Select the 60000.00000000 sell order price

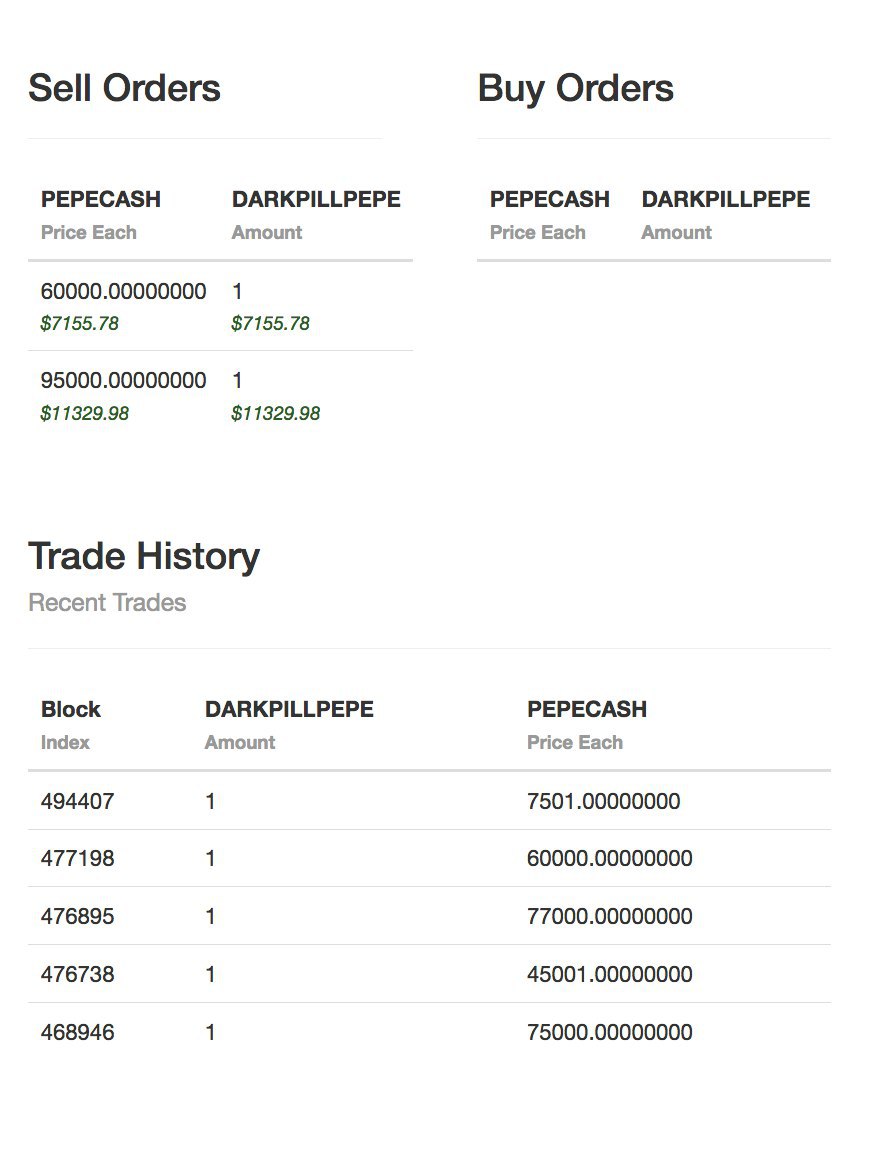[x=123, y=291]
